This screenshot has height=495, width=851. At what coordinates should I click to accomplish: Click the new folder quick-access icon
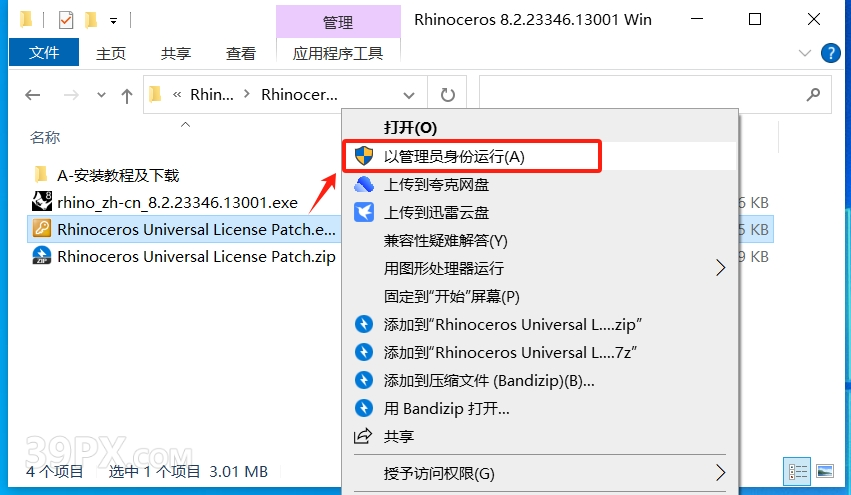click(x=91, y=21)
